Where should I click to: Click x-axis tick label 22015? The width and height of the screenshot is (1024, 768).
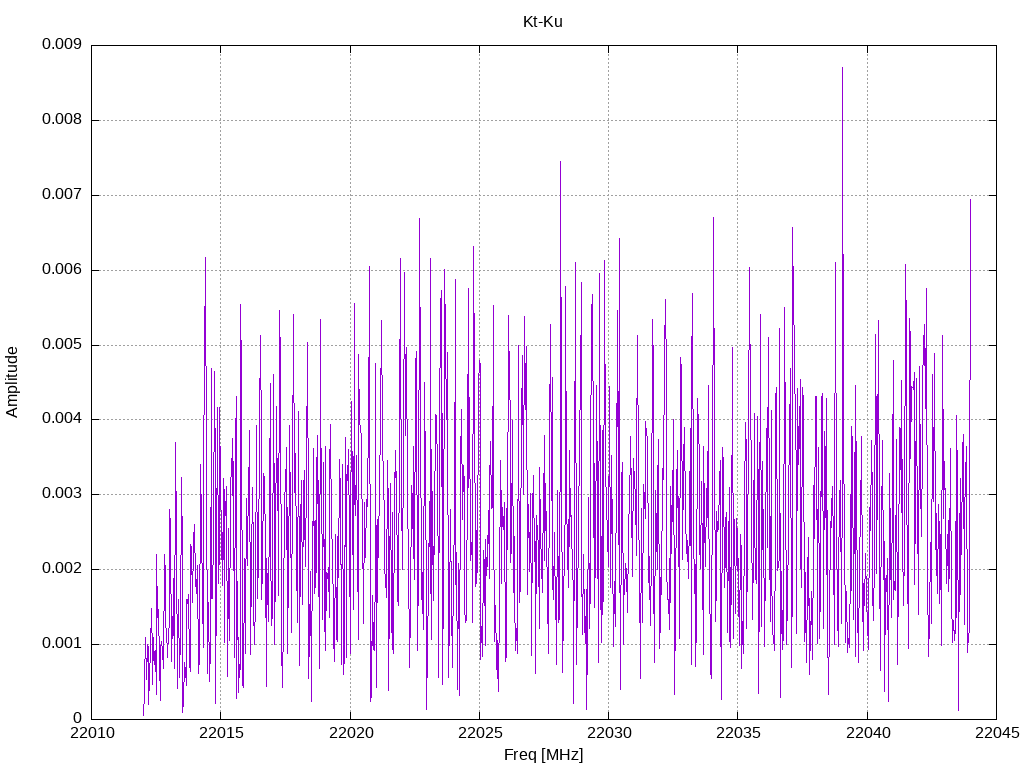[221, 733]
